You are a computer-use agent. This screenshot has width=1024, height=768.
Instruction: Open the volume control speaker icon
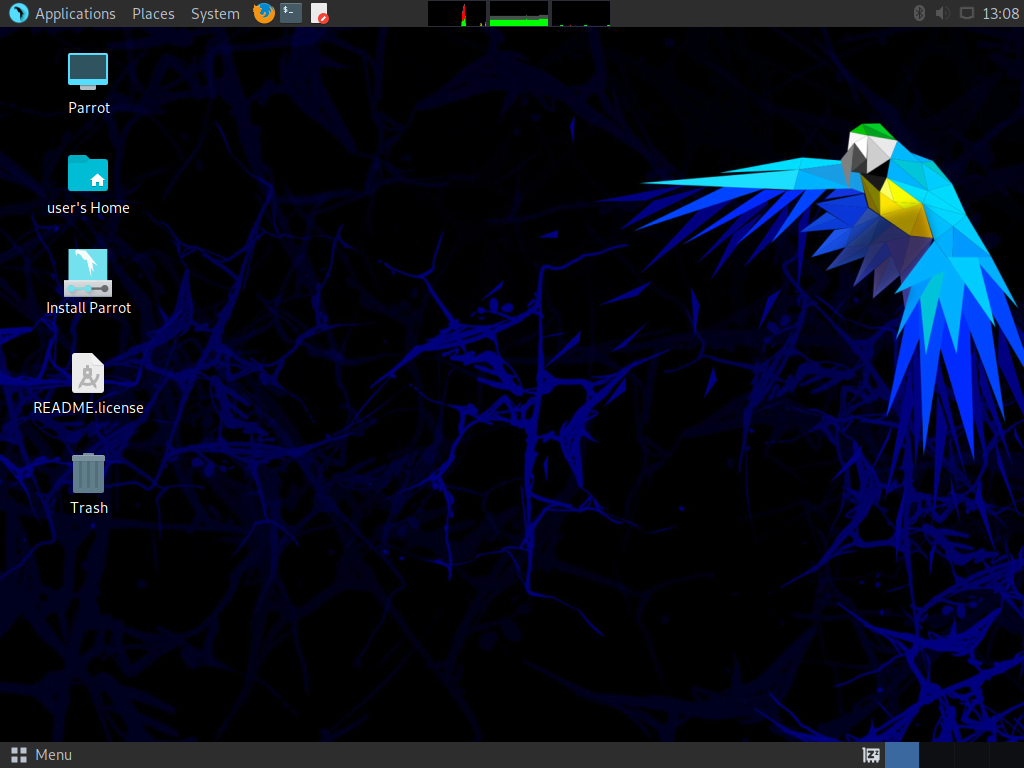point(942,13)
